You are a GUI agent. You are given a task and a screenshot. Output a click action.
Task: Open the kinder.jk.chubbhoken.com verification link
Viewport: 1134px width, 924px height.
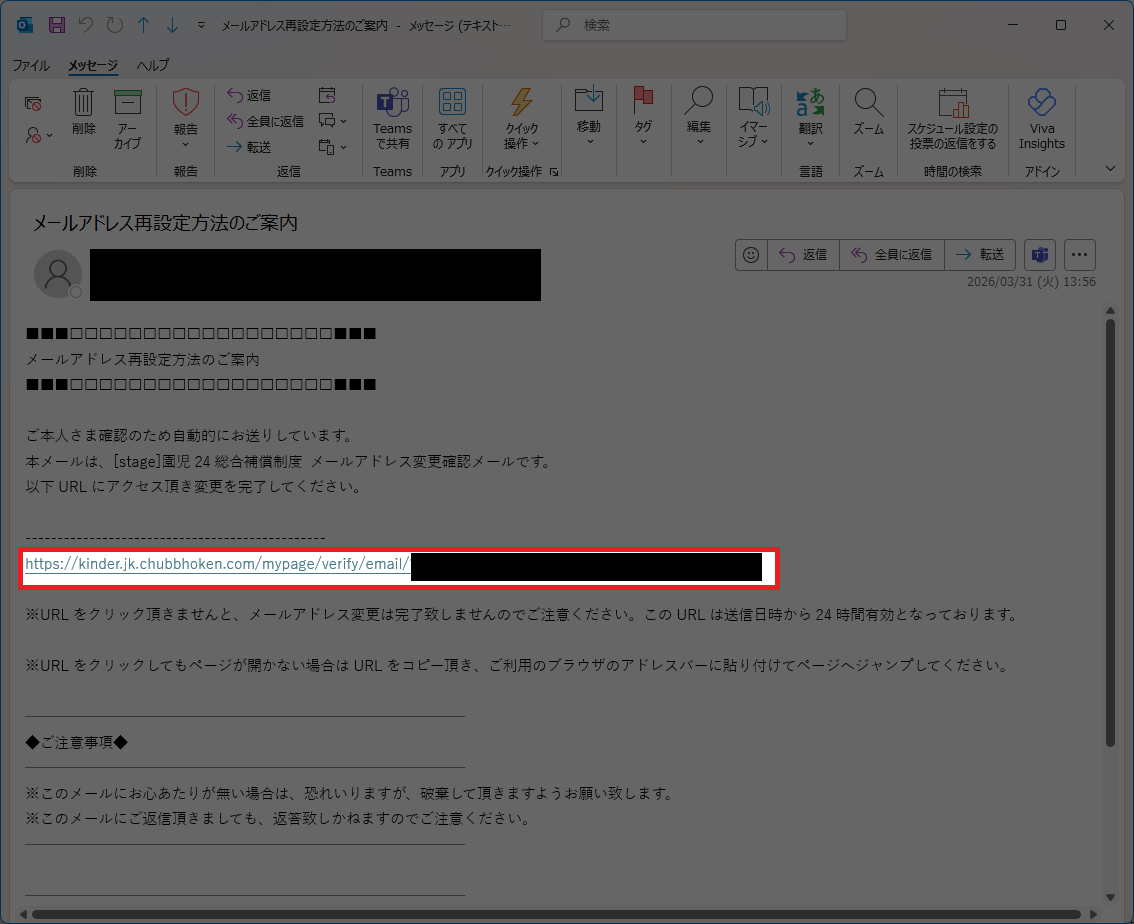(218, 564)
